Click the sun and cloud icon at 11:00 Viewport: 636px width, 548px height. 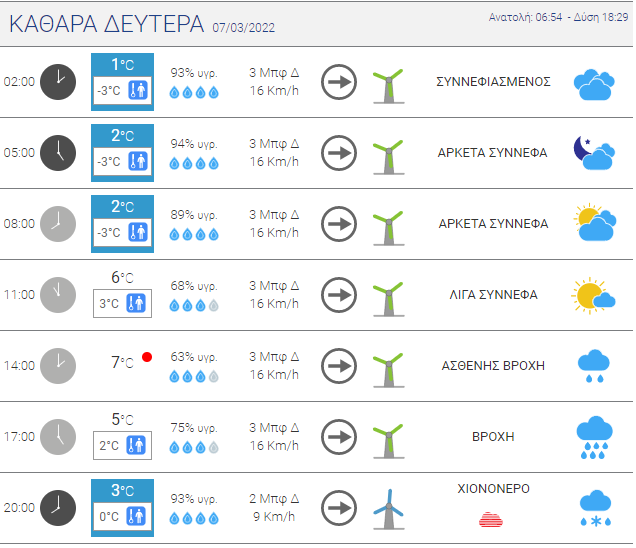point(594,294)
